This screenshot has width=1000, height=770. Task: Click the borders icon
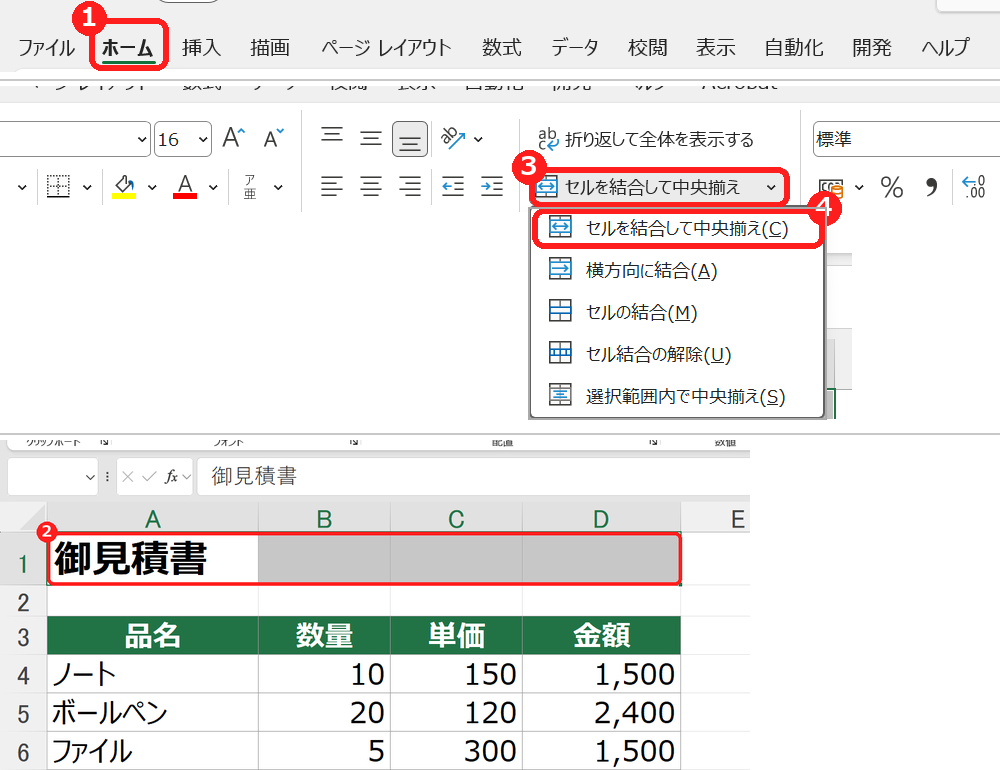click(58, 186)
